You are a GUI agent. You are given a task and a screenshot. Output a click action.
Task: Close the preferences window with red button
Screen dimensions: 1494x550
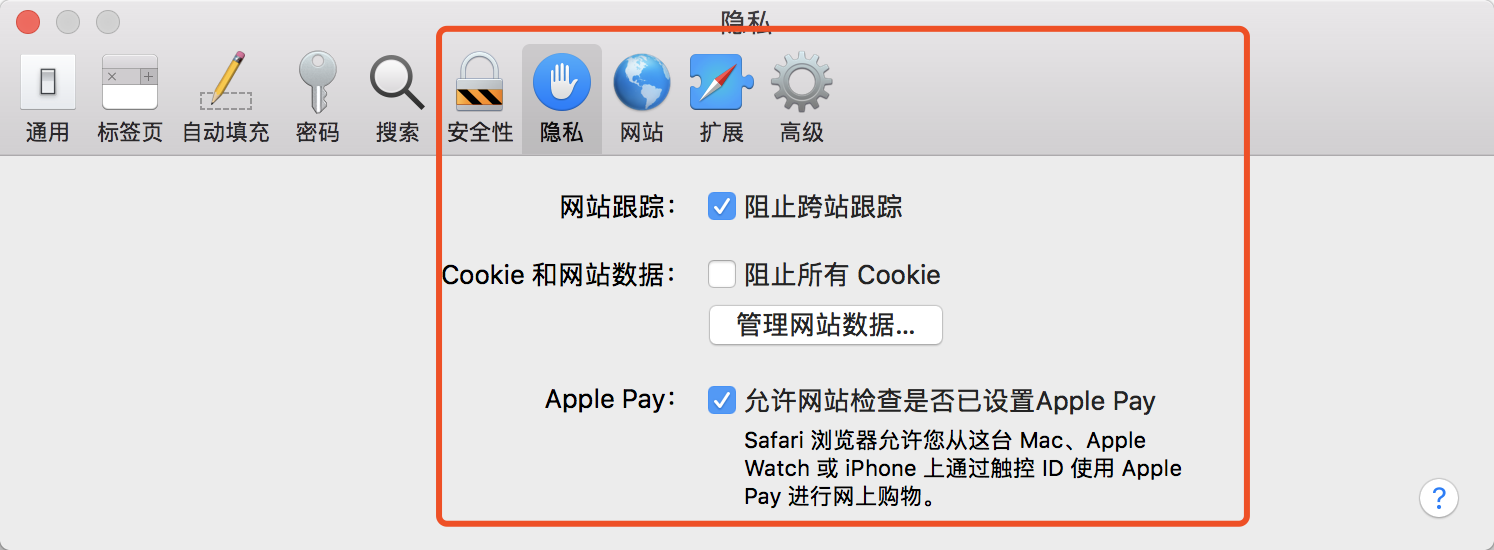[28, 21]
